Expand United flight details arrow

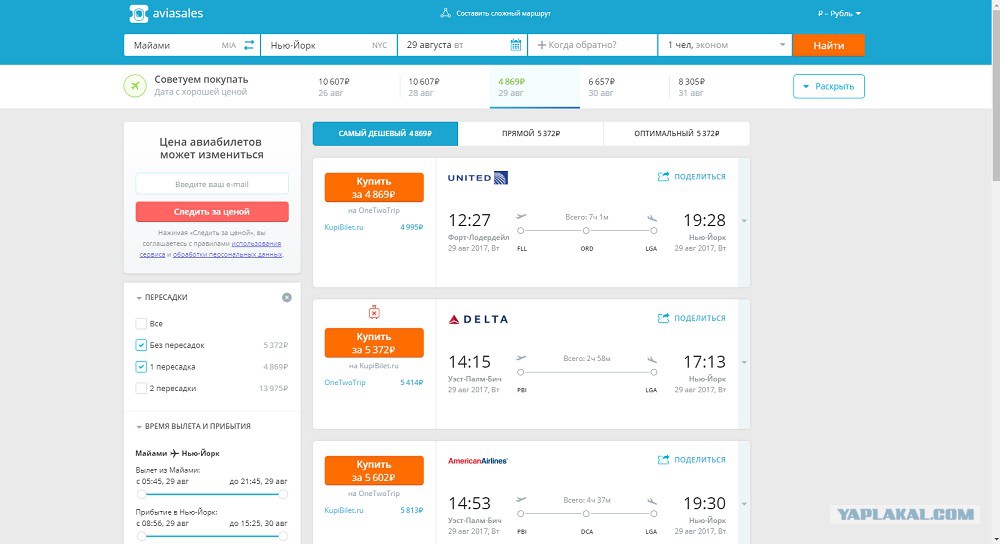tap(744, 221)
